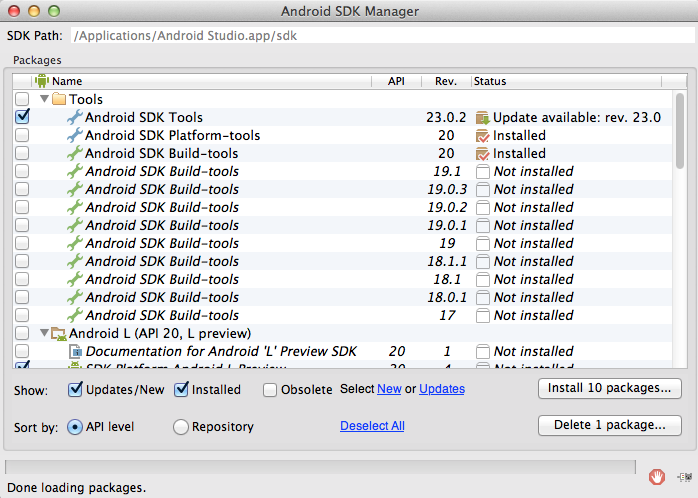The image size is (698, 498).
Task: Select the API level sort radio button
Action: [x=75, y=427]
